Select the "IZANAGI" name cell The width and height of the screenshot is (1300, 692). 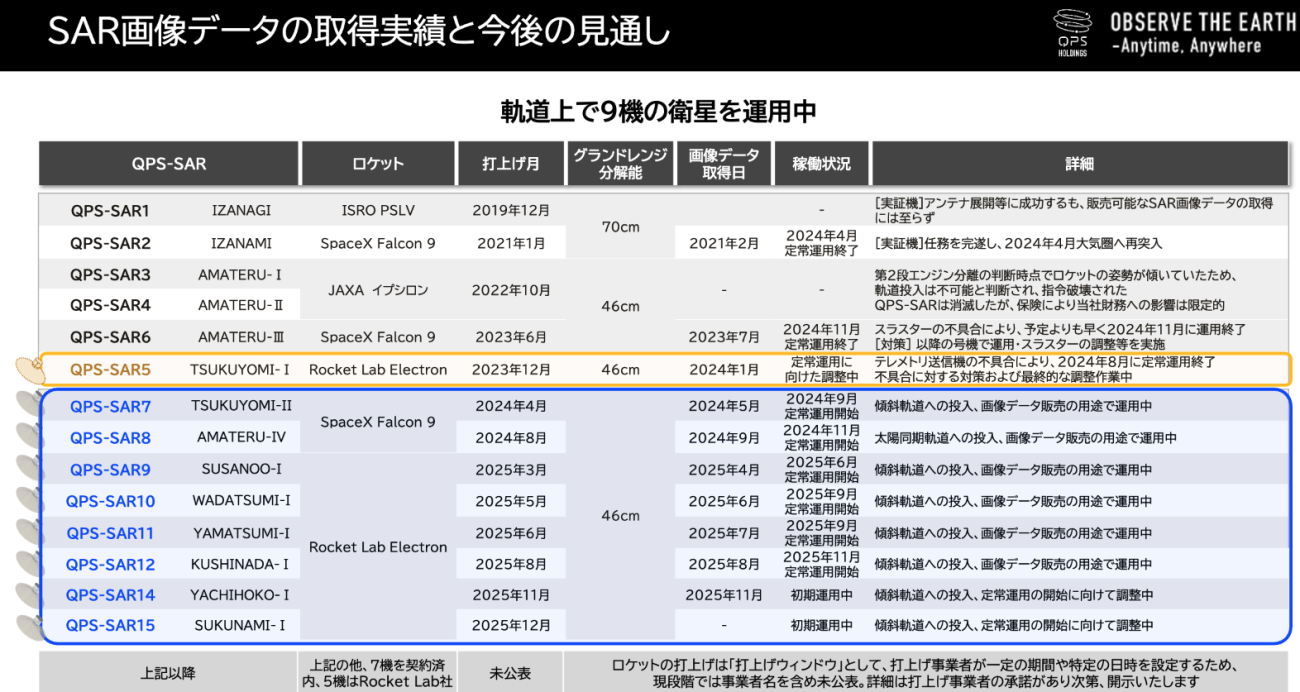tap(241, 211)
